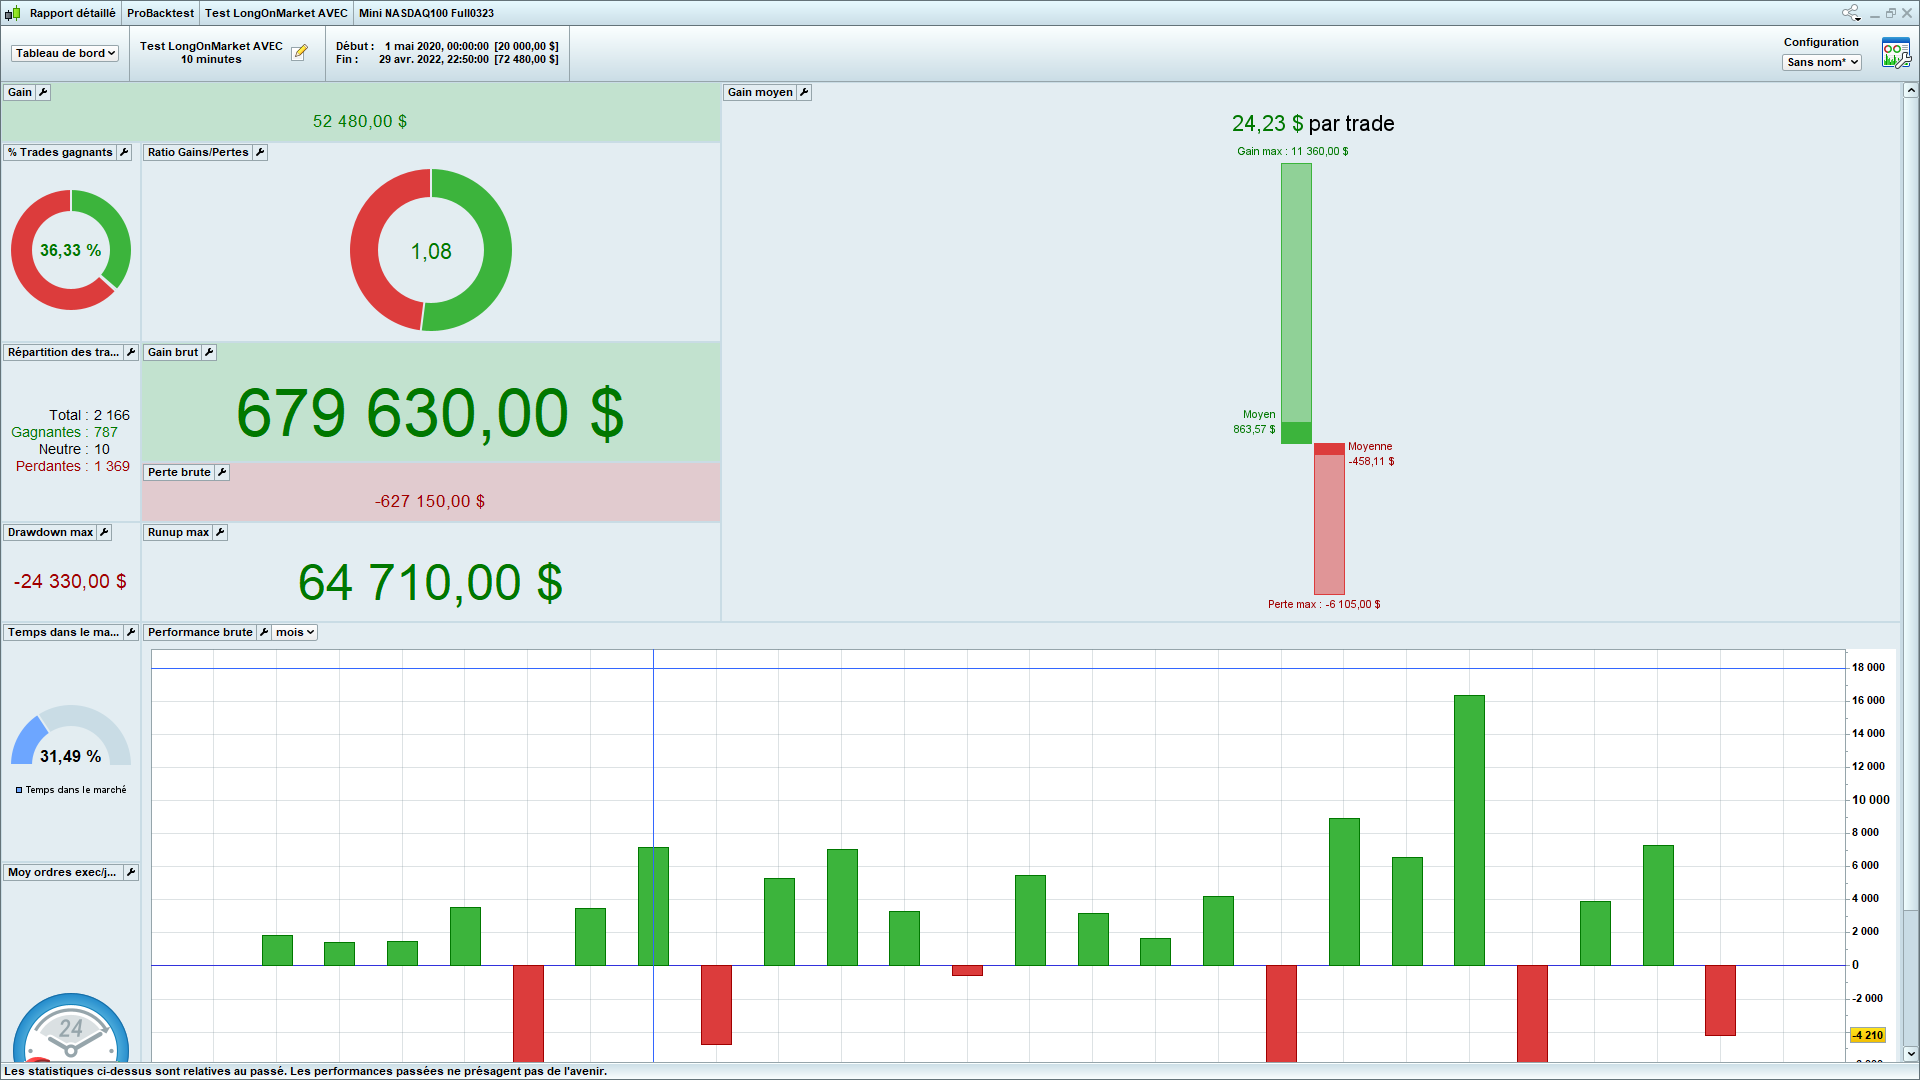Open the dashboard configuration settings icon
1920x1080 pixels.
point(1895,53)
